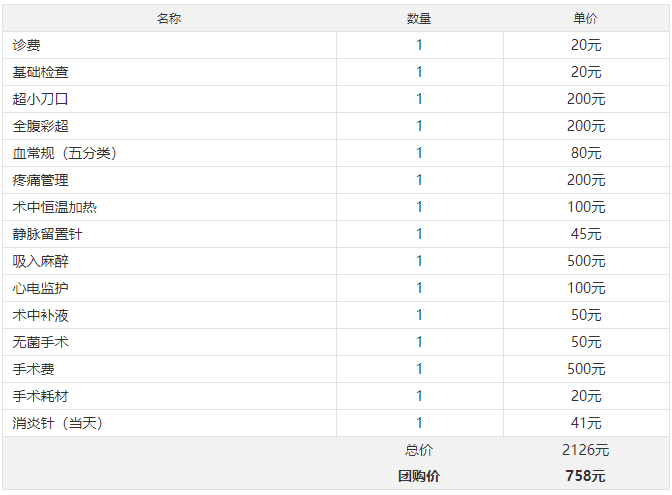Viewport: 672px width, 495px height.
Task: Select the 诊费 row name
Action: 27,45
